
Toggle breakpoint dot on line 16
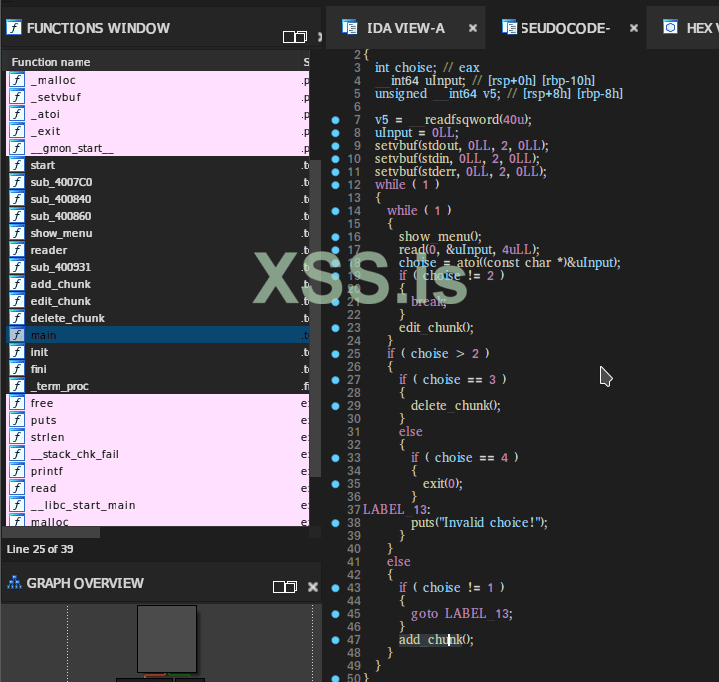click(335, 237)
